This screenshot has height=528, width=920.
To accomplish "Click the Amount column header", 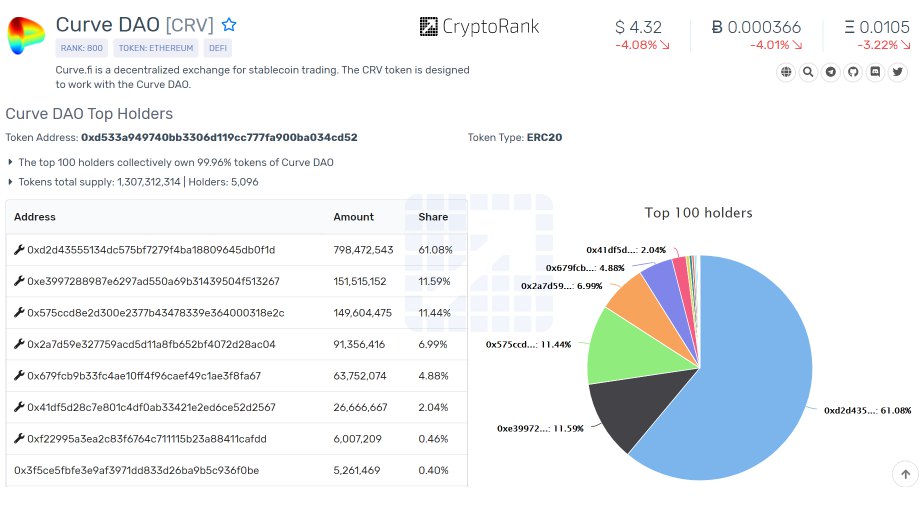I will click(354, 216).
